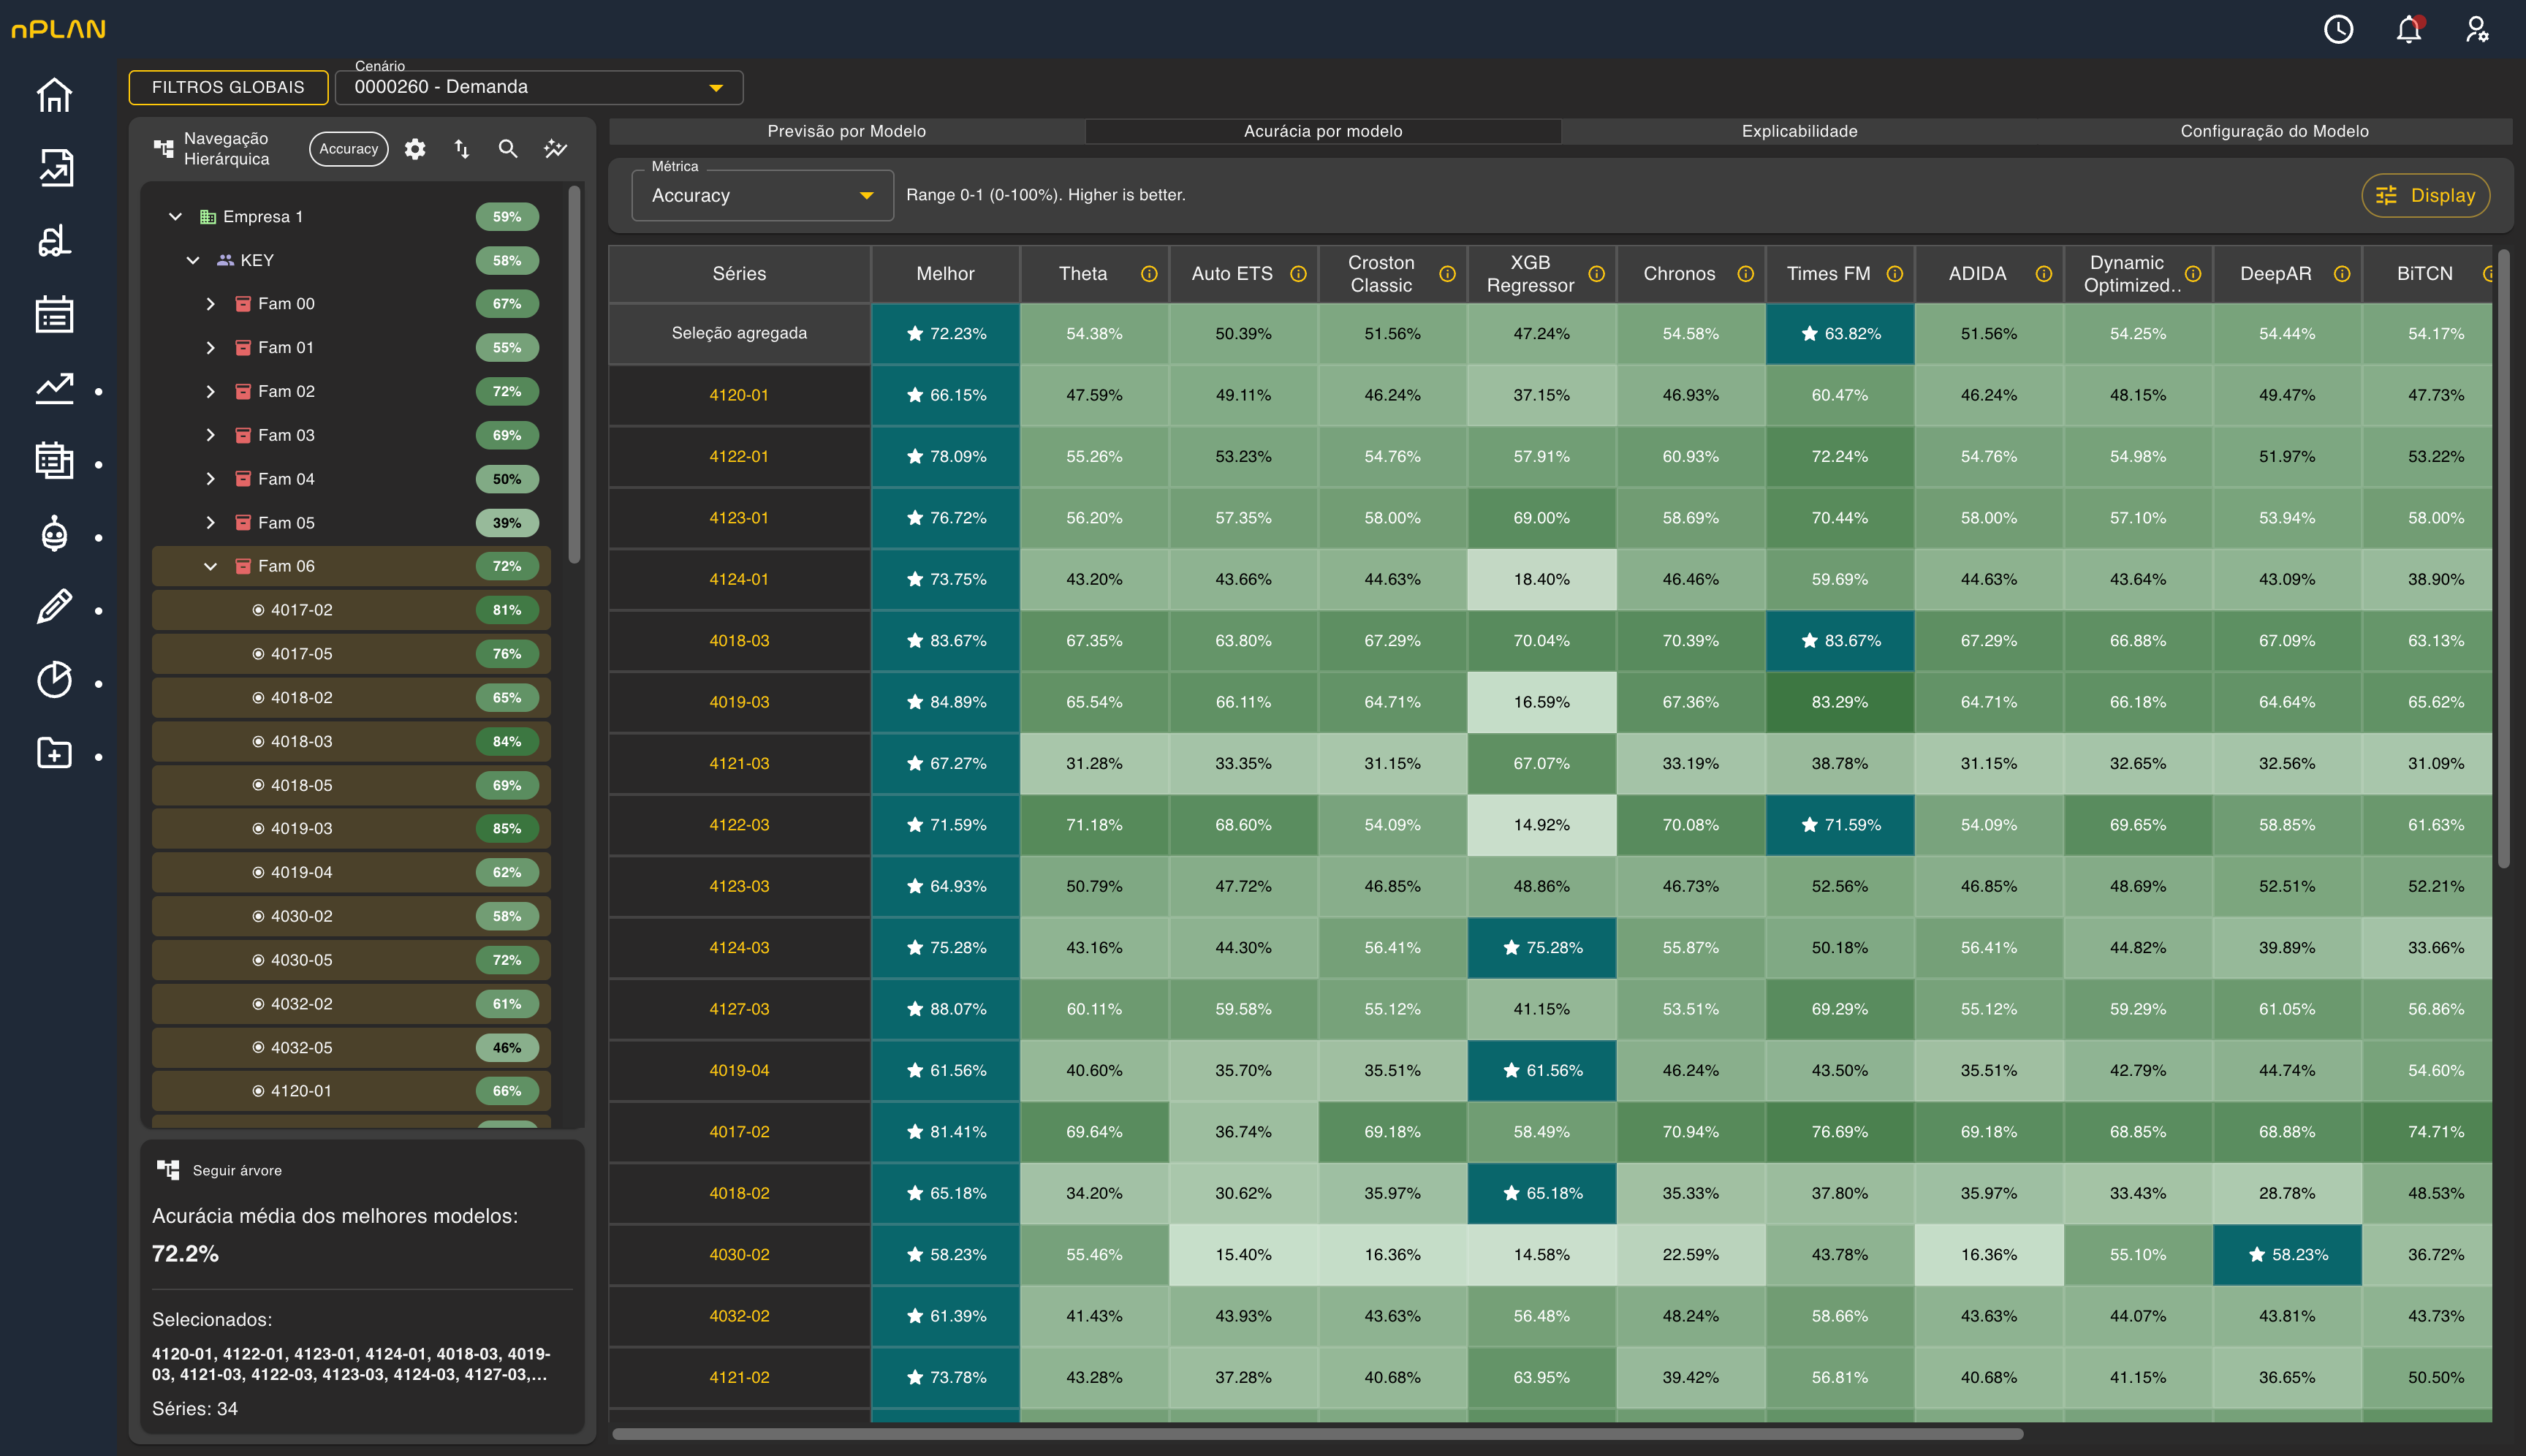Open the Métrica Accuracy dropdown
The height and width of the screenshot is (1456, 2526).
(x=762, y=195)
